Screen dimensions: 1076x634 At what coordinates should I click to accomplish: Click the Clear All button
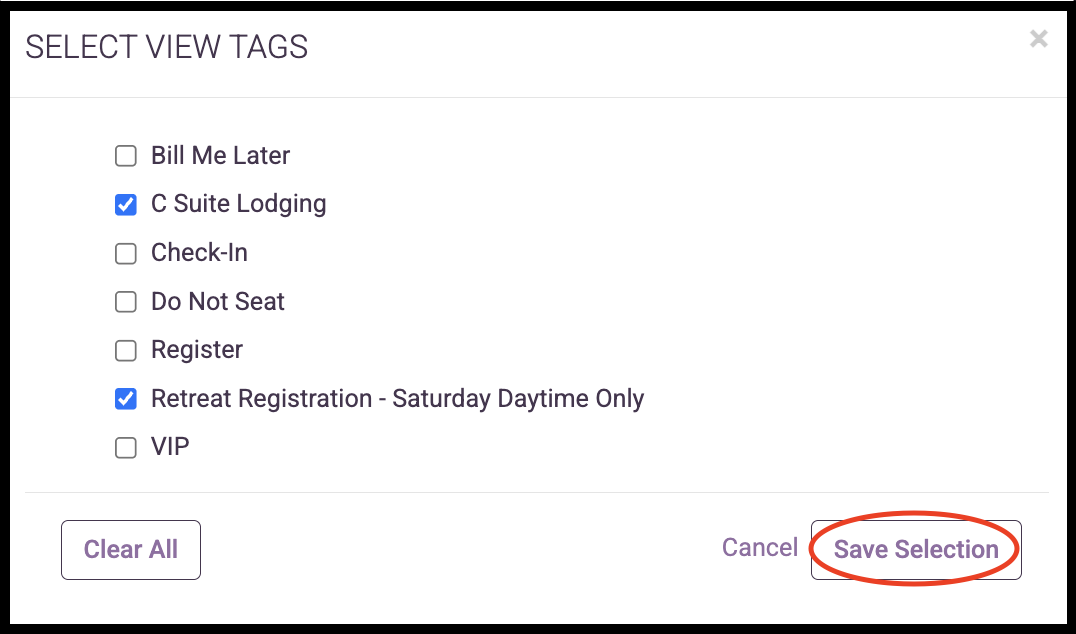click(130, 549)
